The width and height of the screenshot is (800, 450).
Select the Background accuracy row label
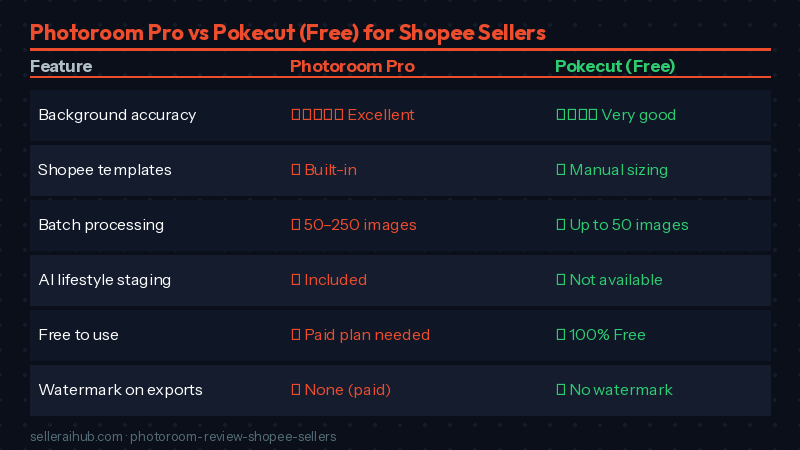[x=117, y=115]
